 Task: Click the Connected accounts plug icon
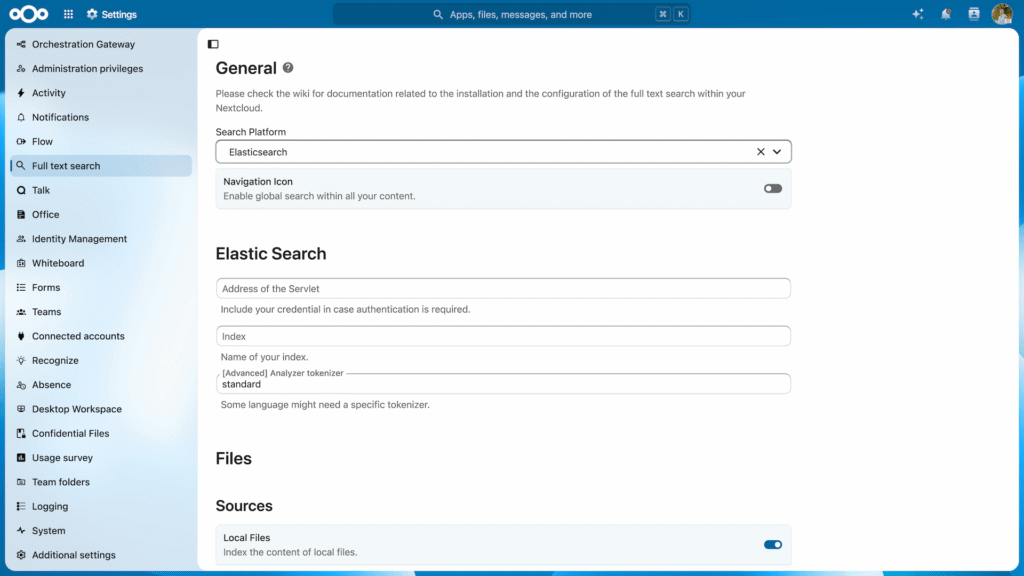[21, 336]
